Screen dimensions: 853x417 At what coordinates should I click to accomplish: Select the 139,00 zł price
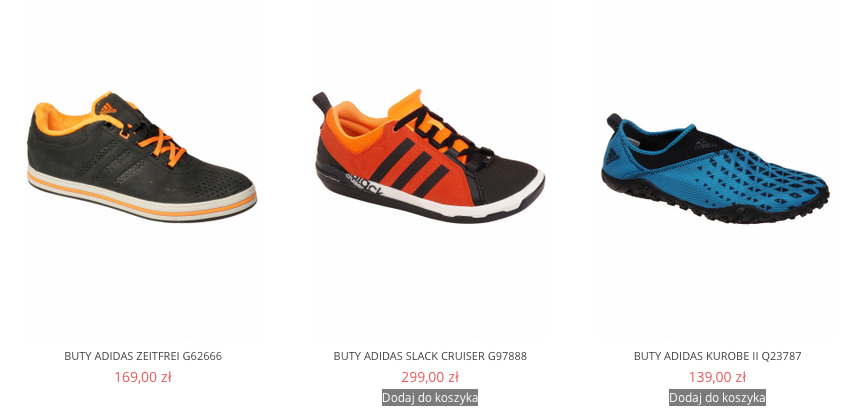pos(718,377)
